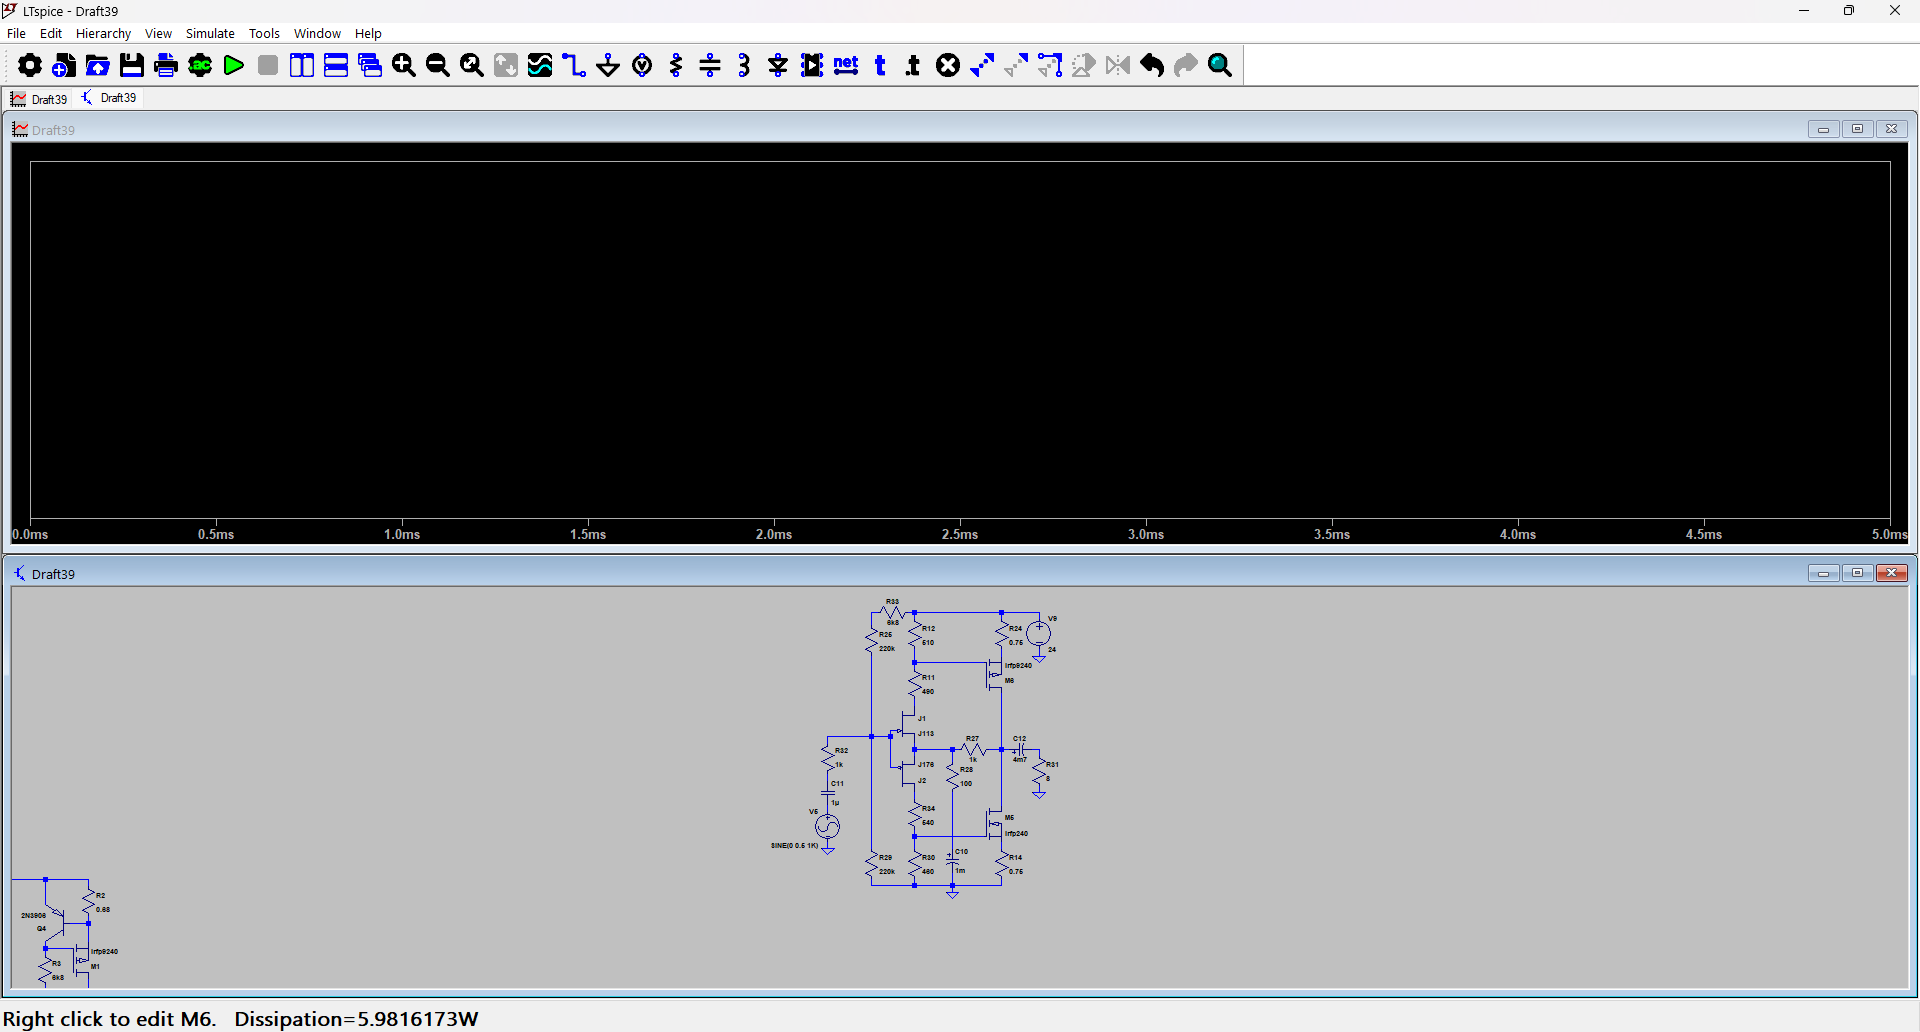Click the Print icon
This screenshot has width=1920, height=1032.
166,66
